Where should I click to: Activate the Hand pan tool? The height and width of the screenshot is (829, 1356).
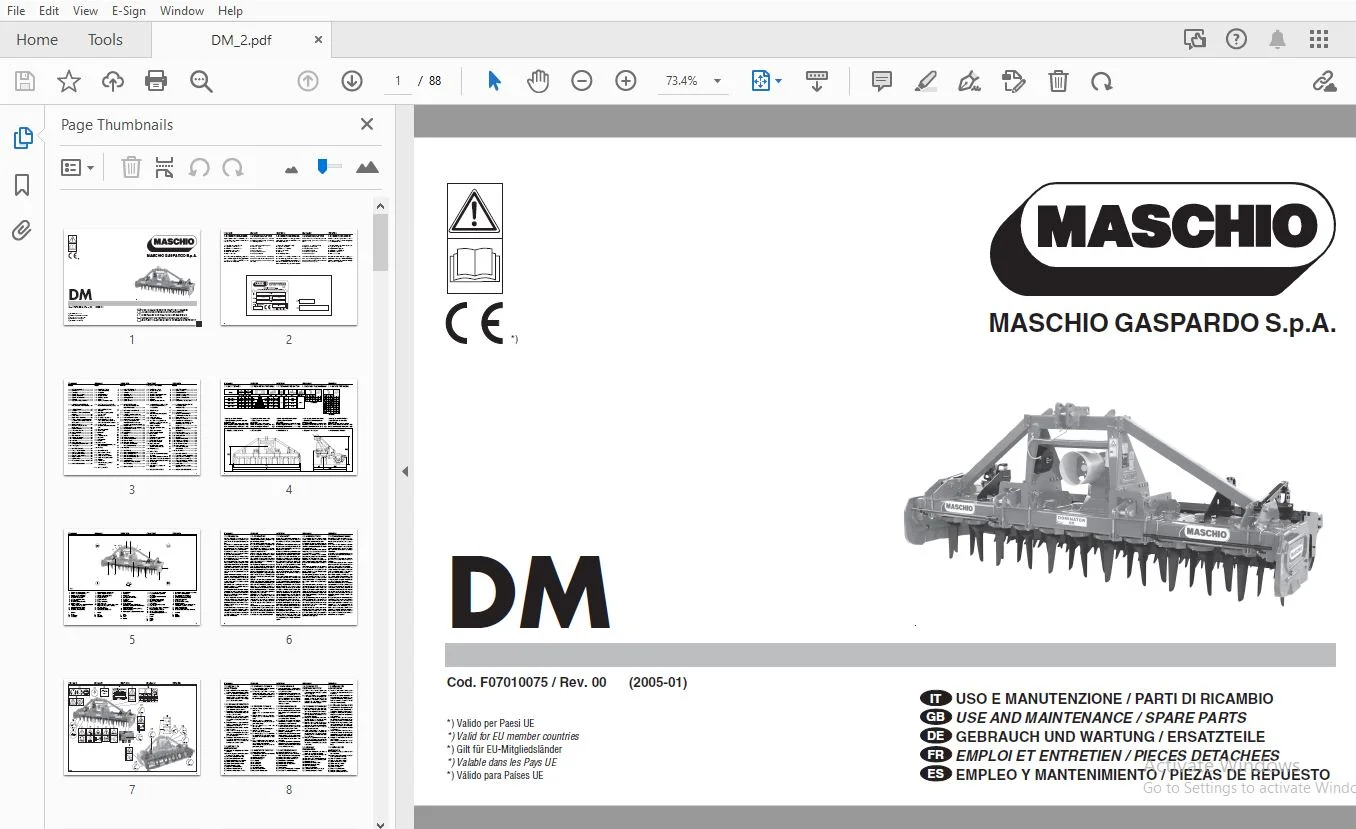click(538, 81)
